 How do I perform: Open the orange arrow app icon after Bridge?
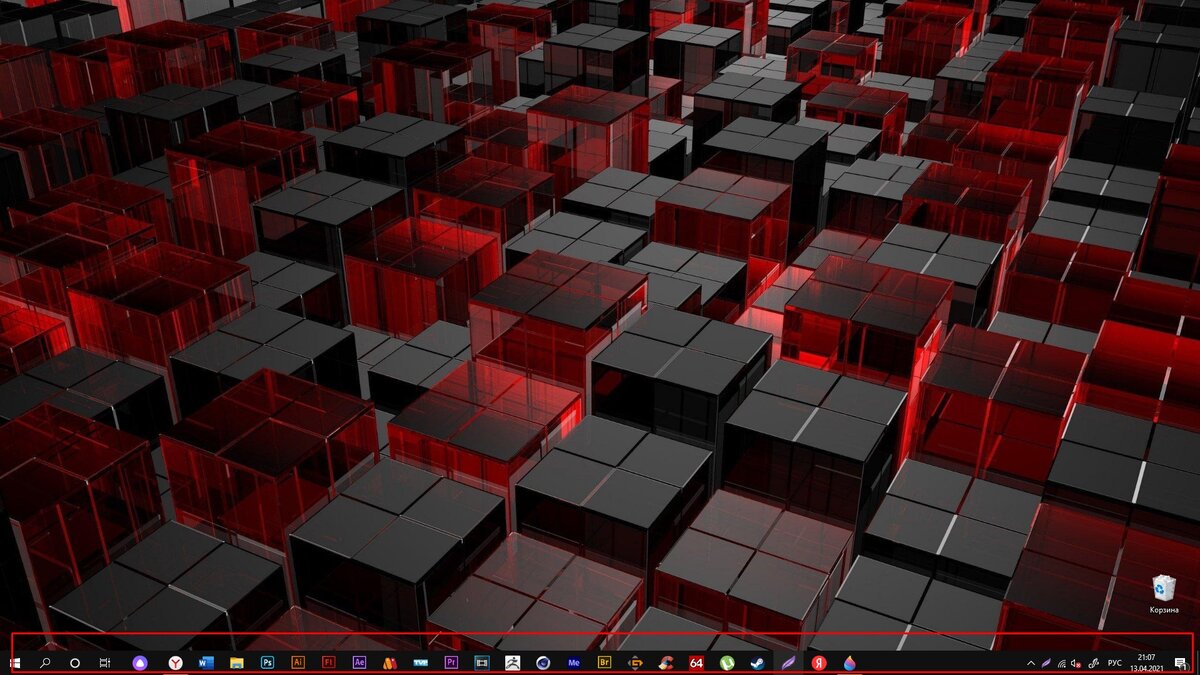[x=635, y=663]
